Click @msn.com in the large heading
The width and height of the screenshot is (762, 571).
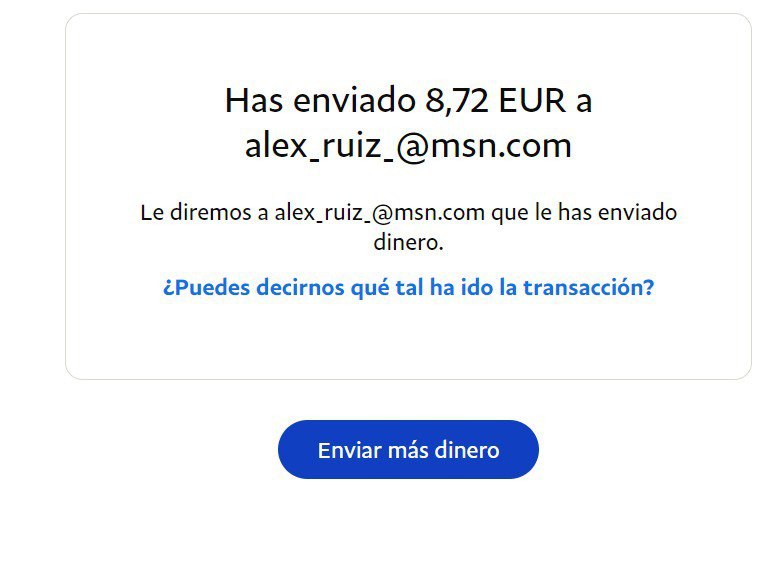click(x=484, y=145)
